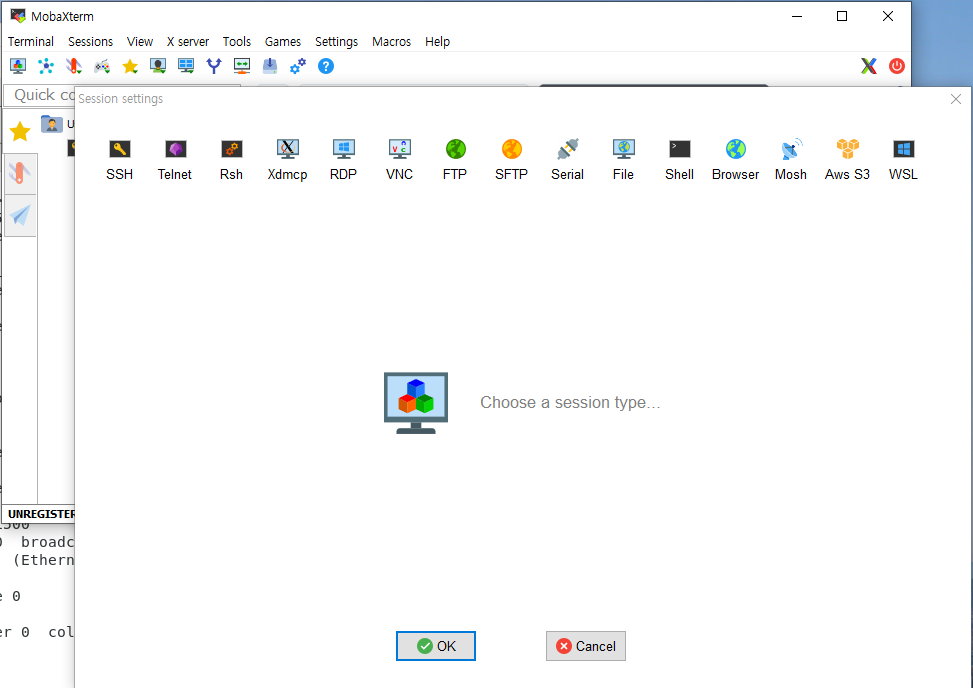Select the Xdmcp session type
The height and width of the screenshot is (688, 973).
click(287, 159)
